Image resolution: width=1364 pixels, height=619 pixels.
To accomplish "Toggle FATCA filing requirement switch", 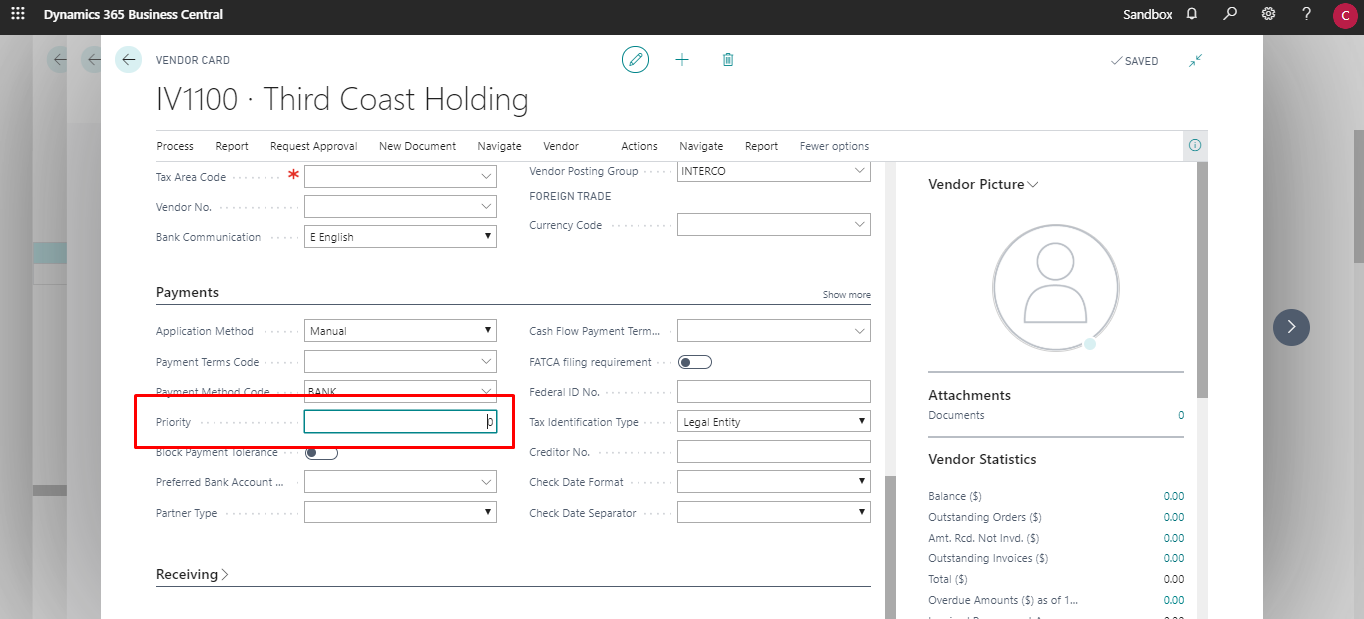I will (x=695, y=362).
